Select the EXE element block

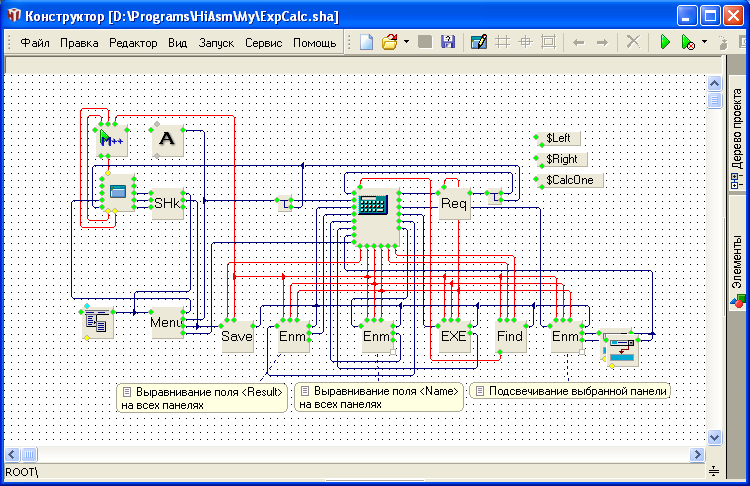click(454, 337)
